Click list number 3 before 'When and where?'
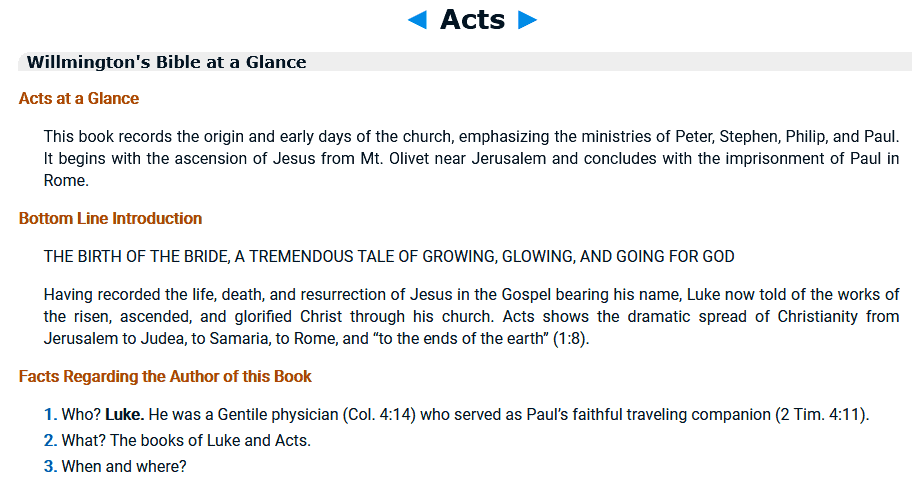 click(50, 467)
